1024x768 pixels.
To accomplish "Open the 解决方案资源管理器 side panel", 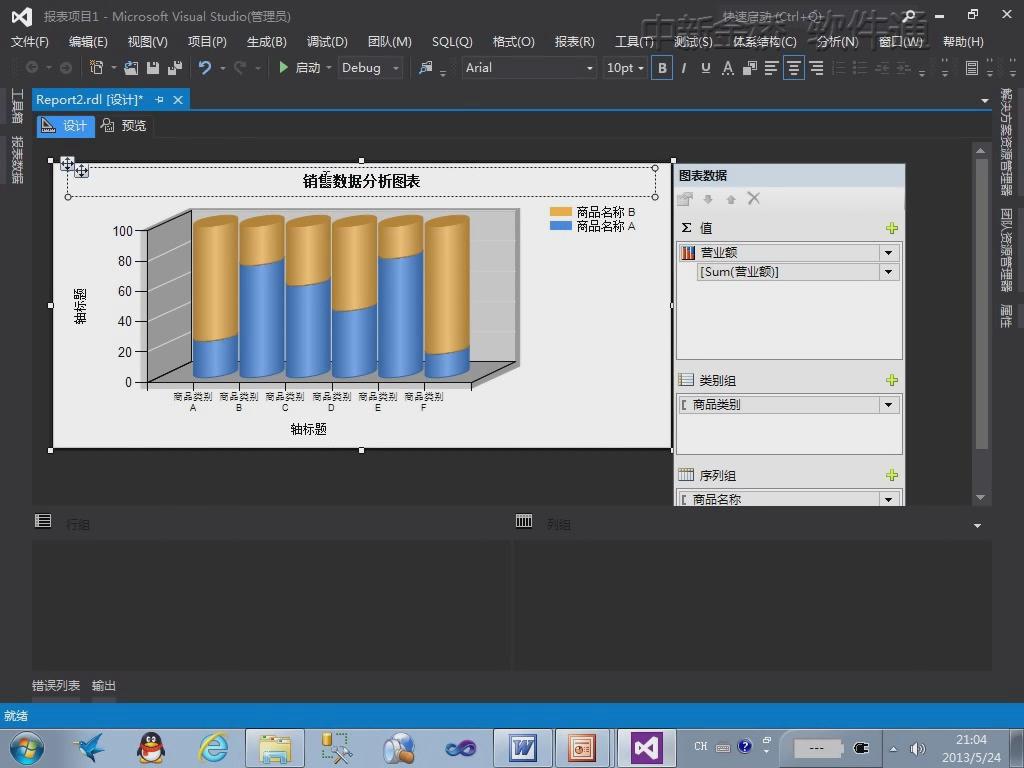I will [1006, 142].
